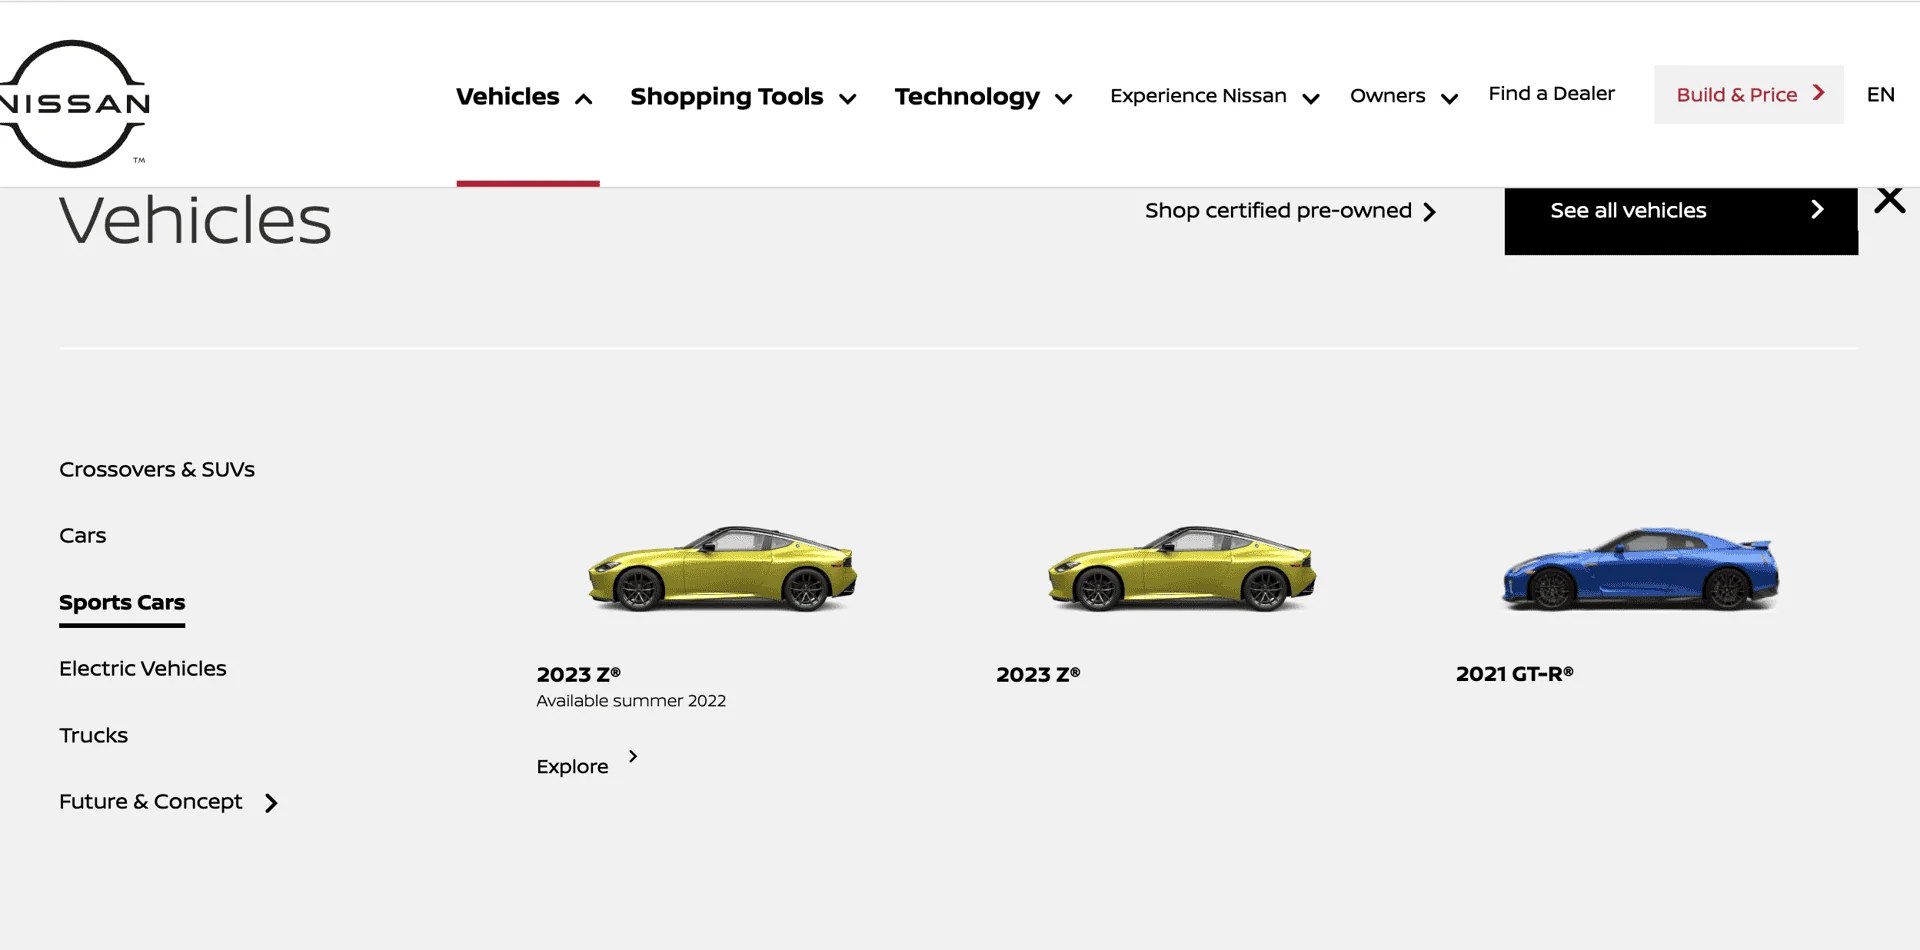Click the Future & Concept chevron
Viewport: 1920px width, 950px height.
click(x=271, y=803)
